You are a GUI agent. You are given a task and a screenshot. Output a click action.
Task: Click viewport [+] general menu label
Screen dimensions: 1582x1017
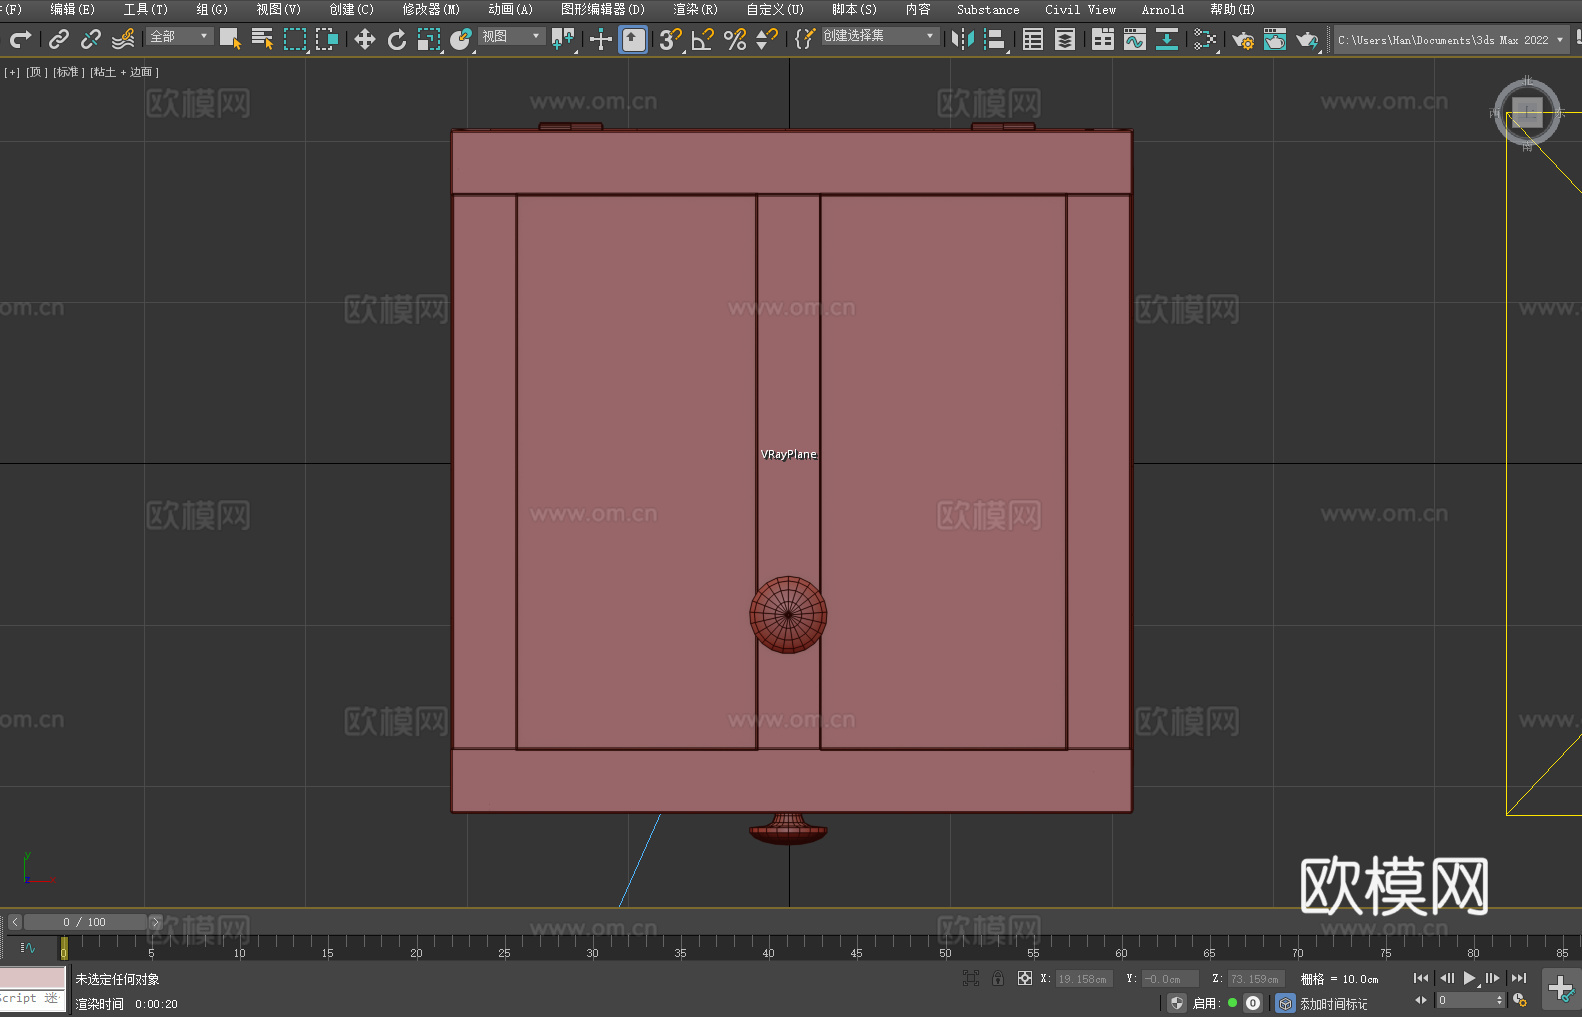[x=12, y=72]
